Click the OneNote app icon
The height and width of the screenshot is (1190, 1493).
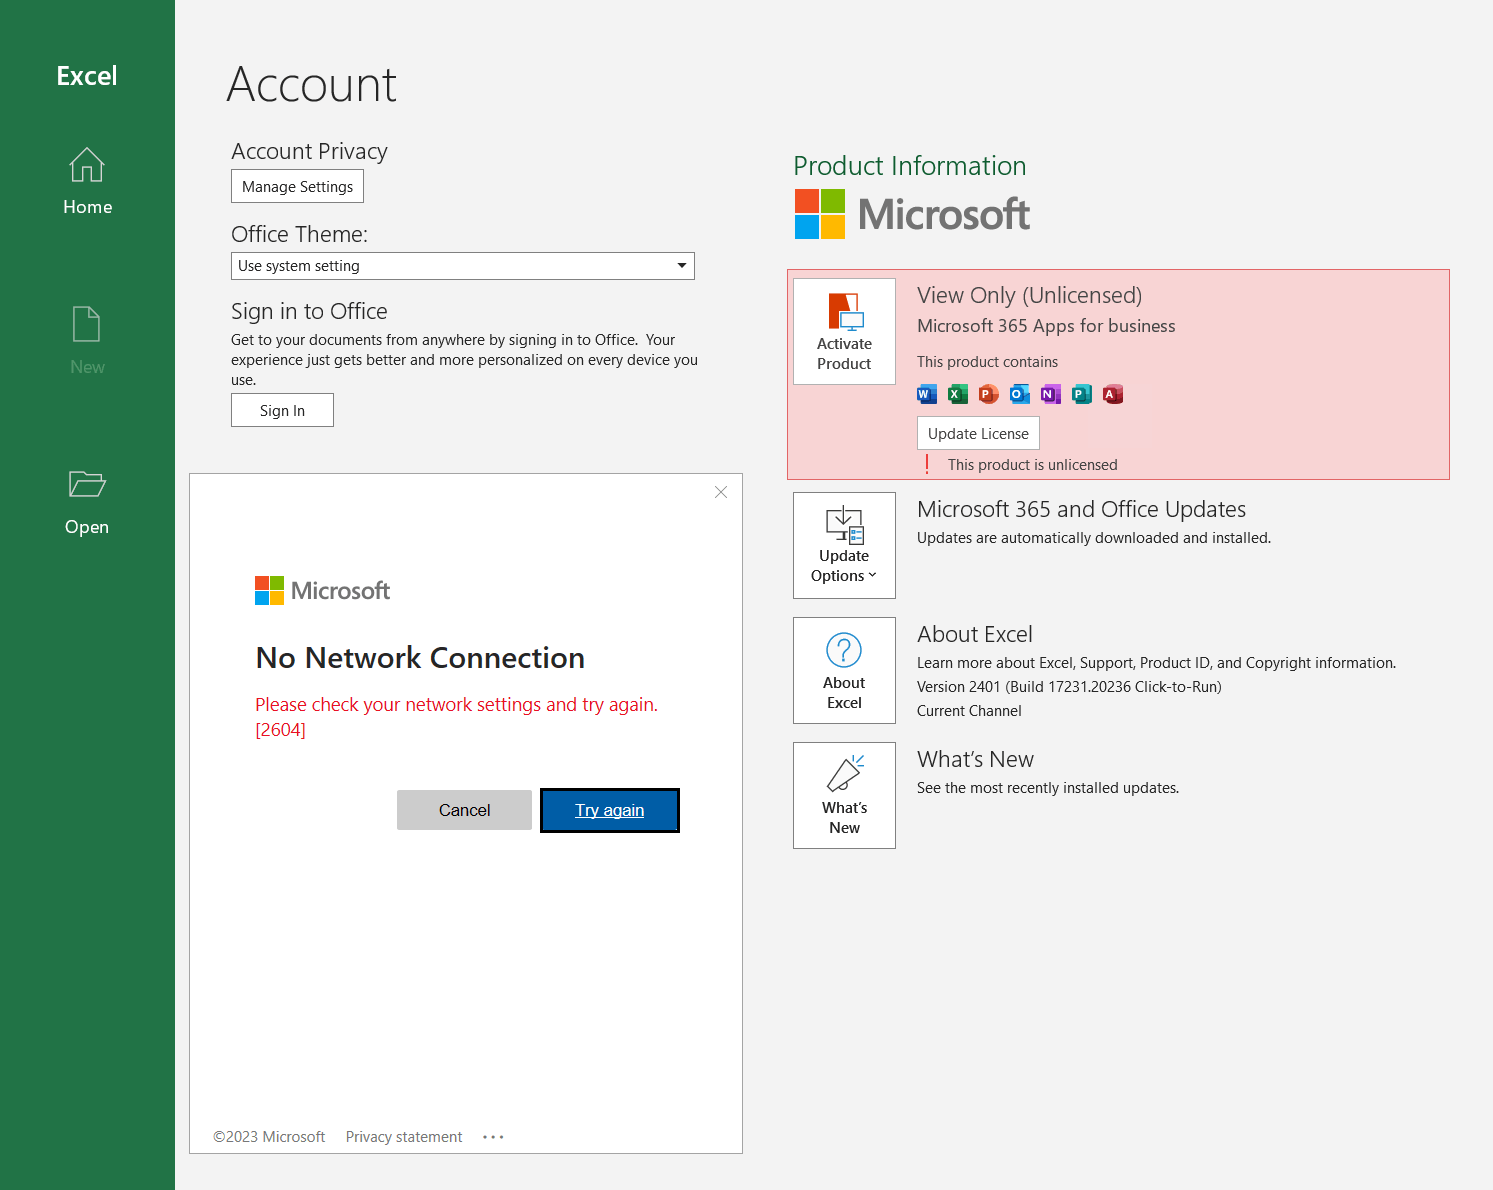point(1051,394)
